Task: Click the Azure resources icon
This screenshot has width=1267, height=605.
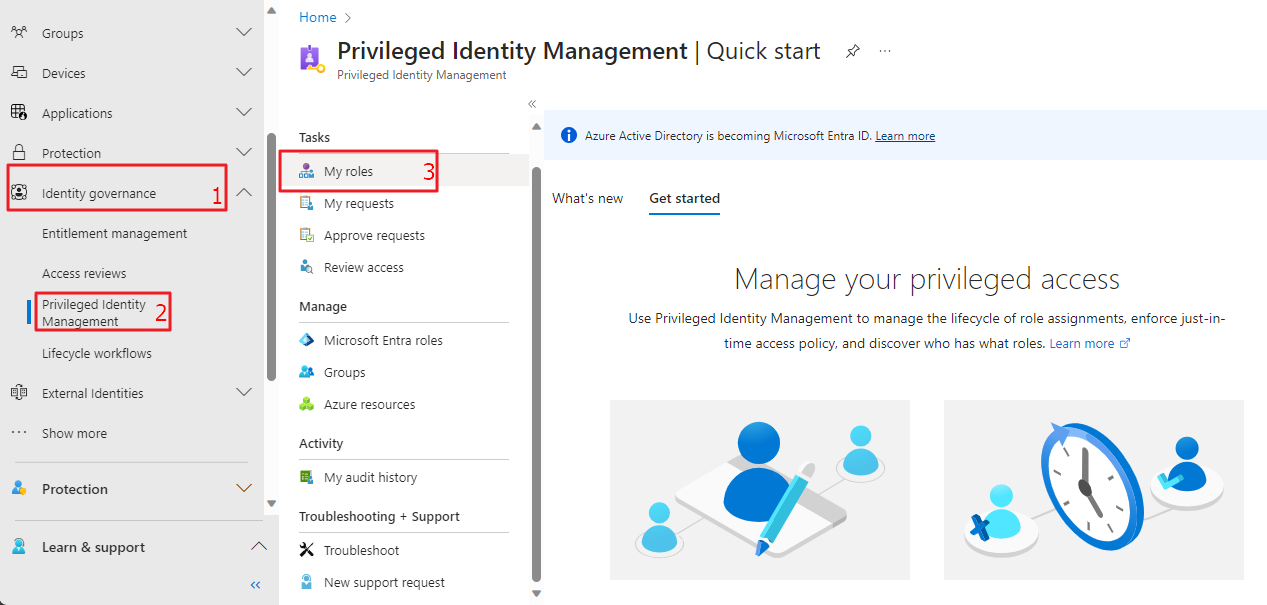Action: point(307,405)
